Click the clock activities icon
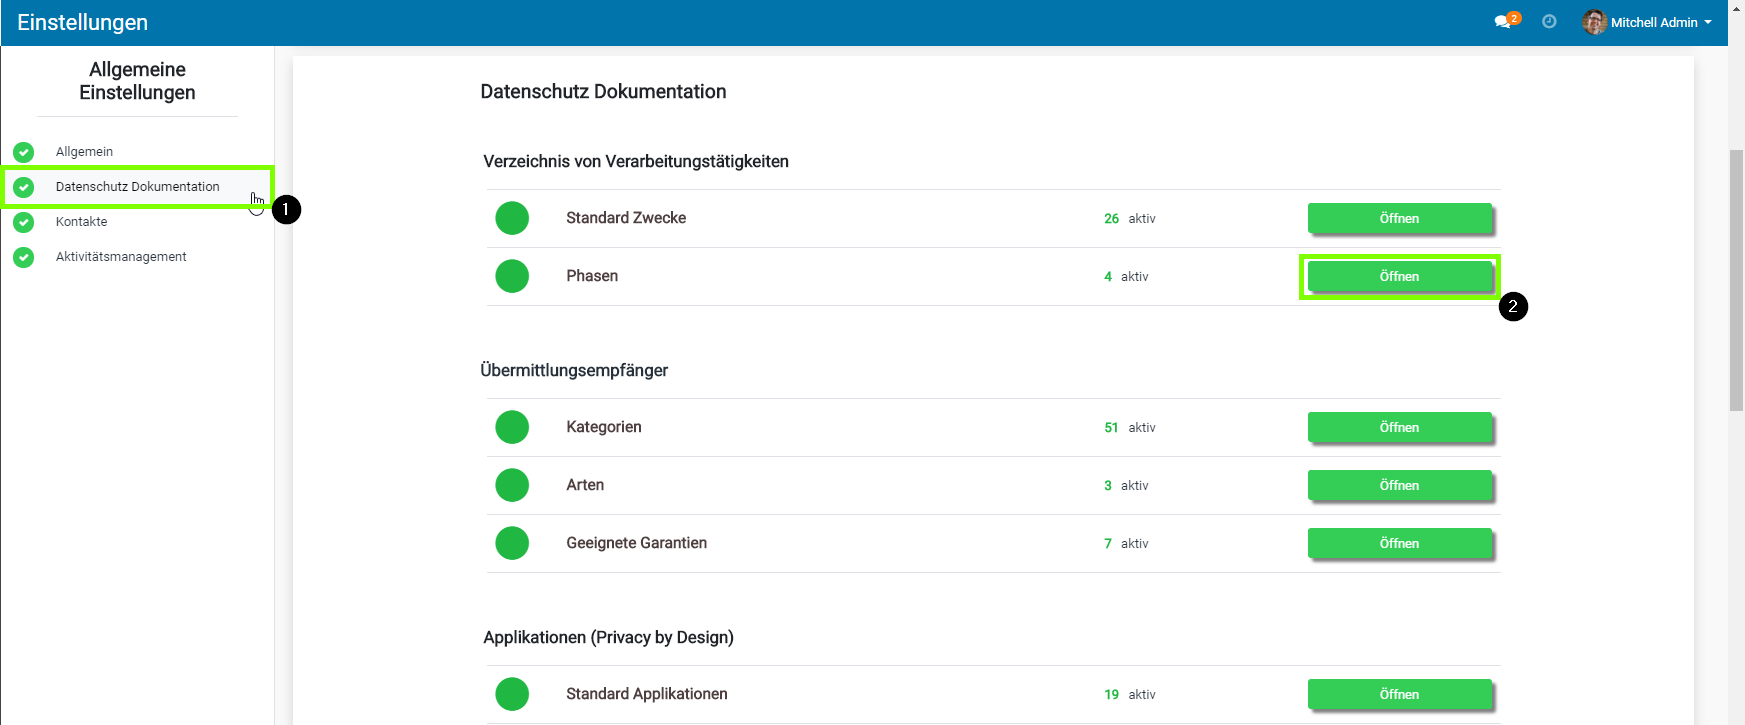The image size is (1745, 725). 1549,22
